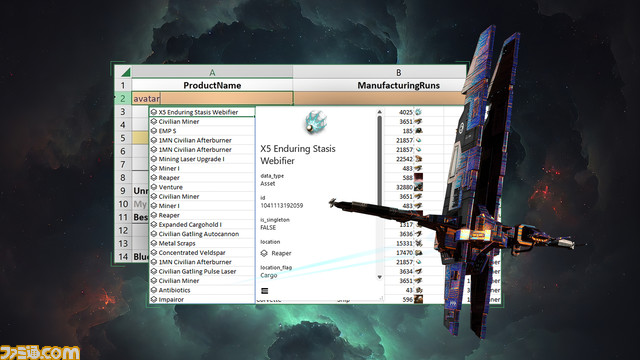Select column header A

point(212,72)
